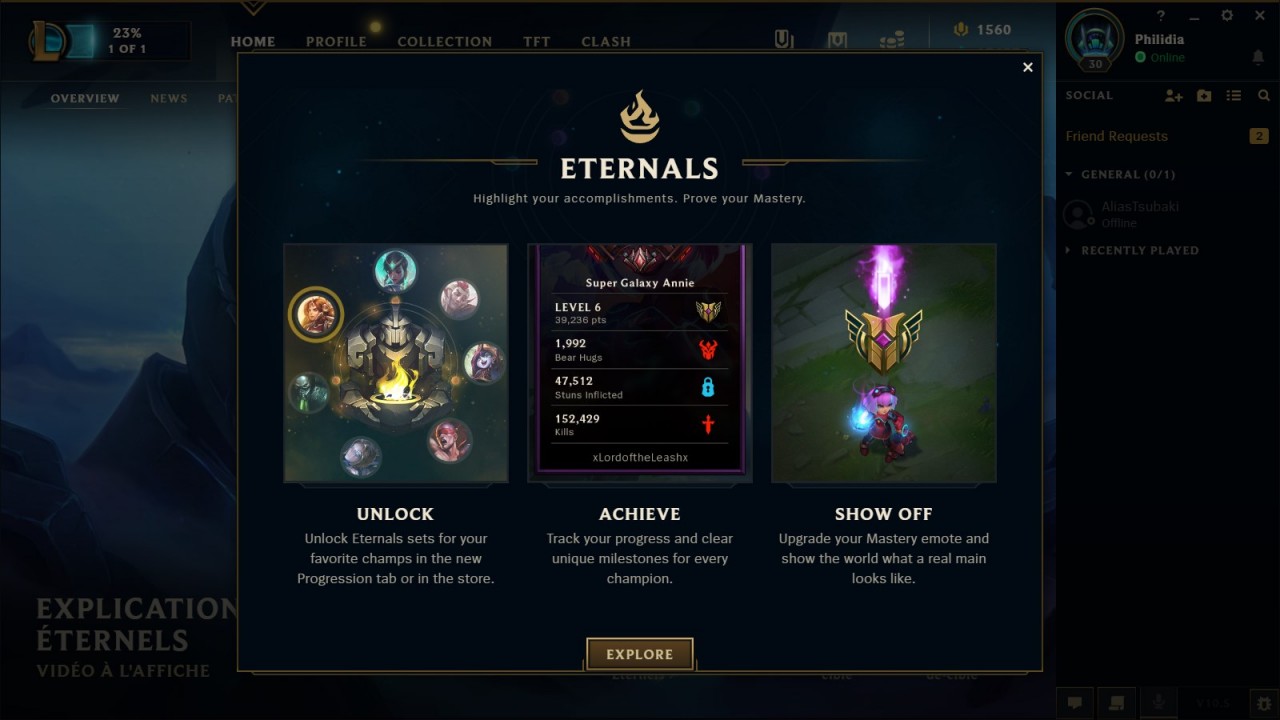Image resolution: width=1280 pixels, height=720 pixels.
Task: Click the Super Galaxy Annie achieve card
Action: point(640,363)
